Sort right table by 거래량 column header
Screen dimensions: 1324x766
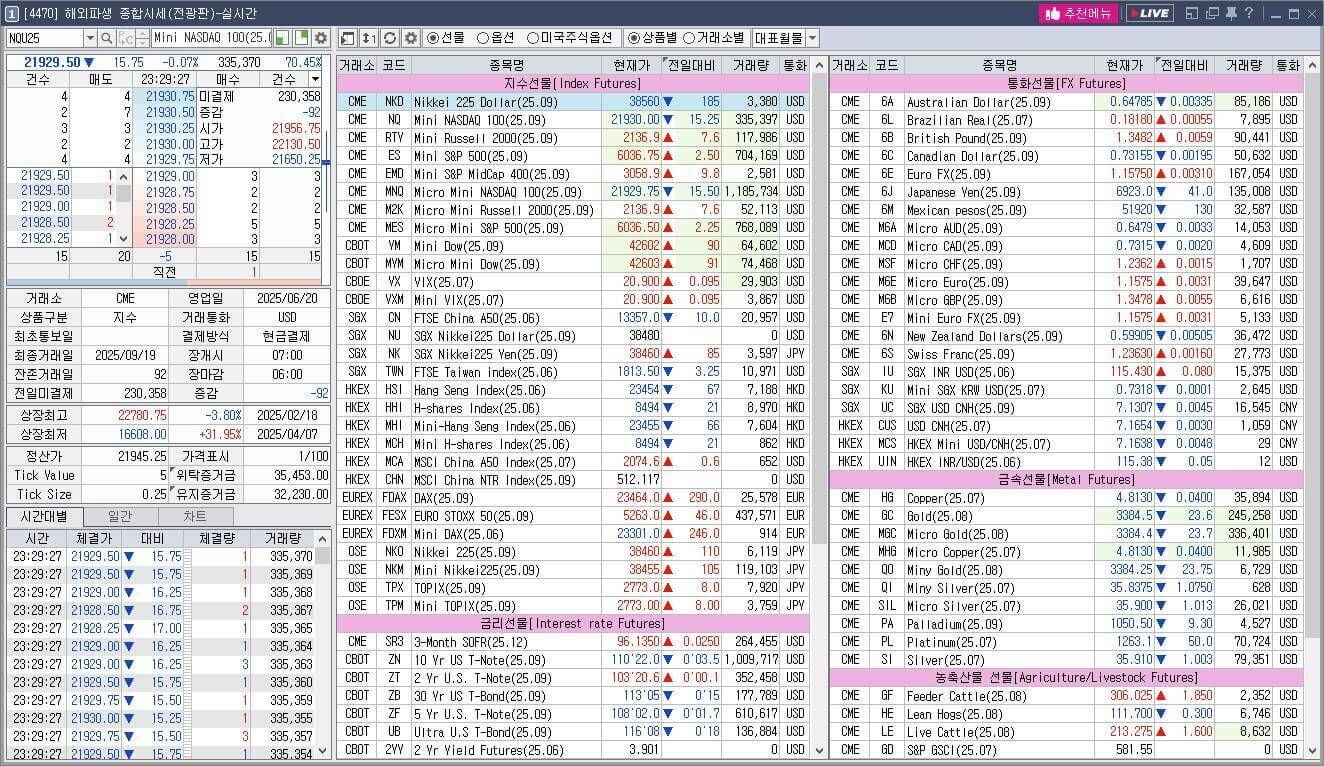tap(1243, 65)
